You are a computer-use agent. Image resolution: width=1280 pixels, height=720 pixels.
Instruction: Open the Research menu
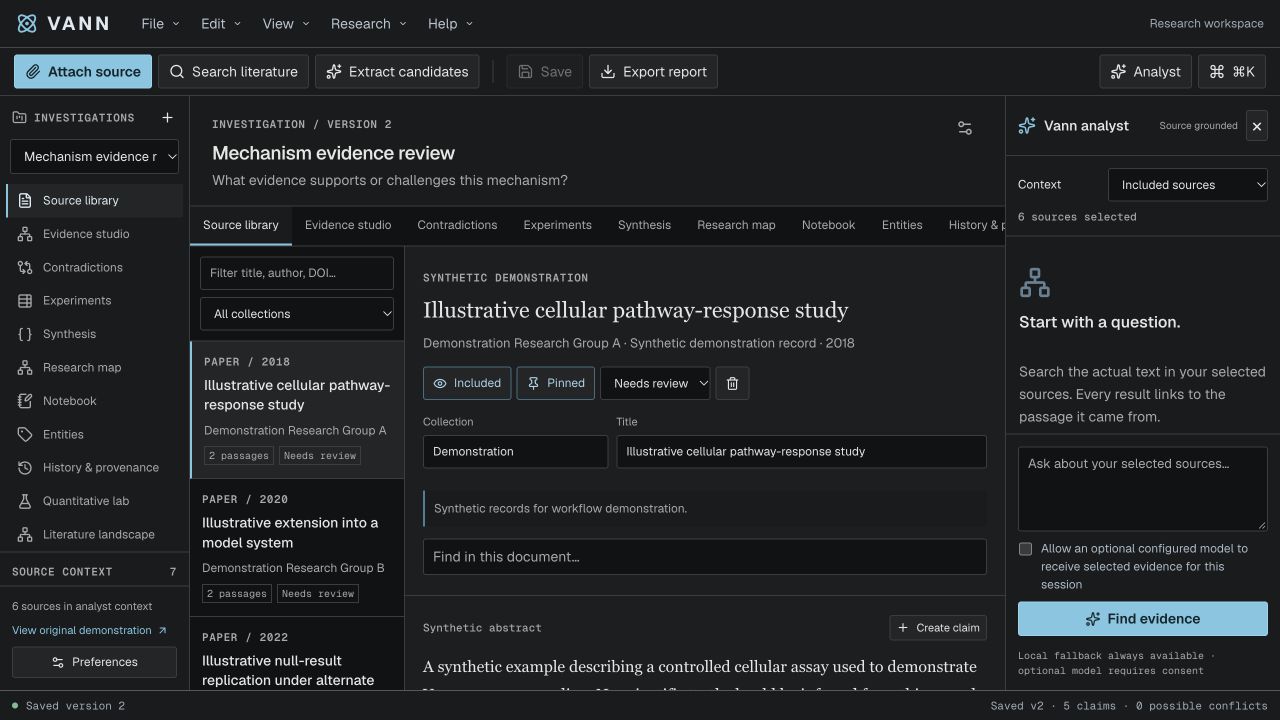pyautogui.click(x=368, y=24)
